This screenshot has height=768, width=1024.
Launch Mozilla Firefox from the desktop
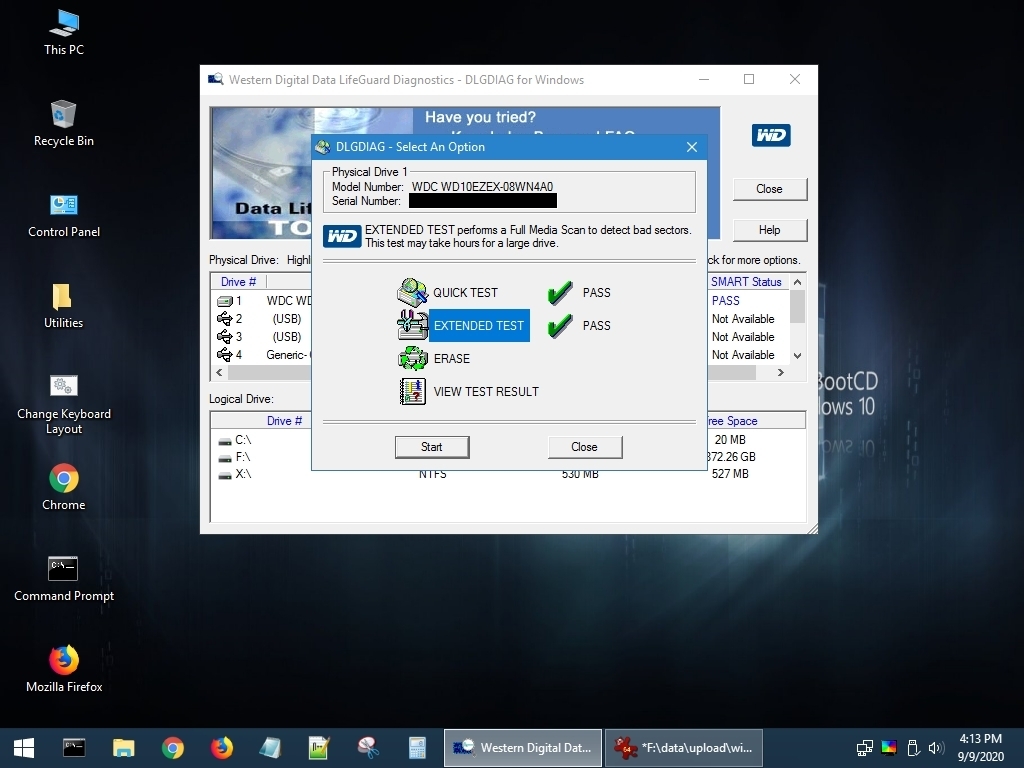(64, 669)
